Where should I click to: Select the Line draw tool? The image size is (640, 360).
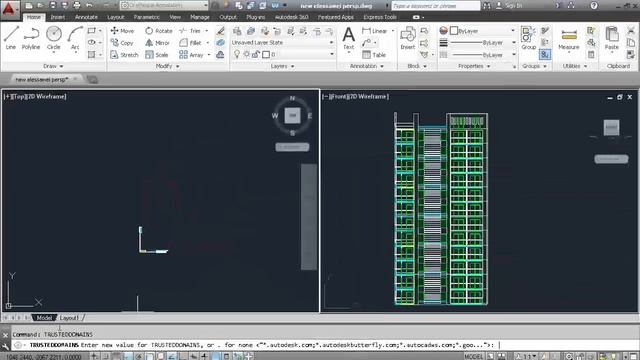point(11,38)
